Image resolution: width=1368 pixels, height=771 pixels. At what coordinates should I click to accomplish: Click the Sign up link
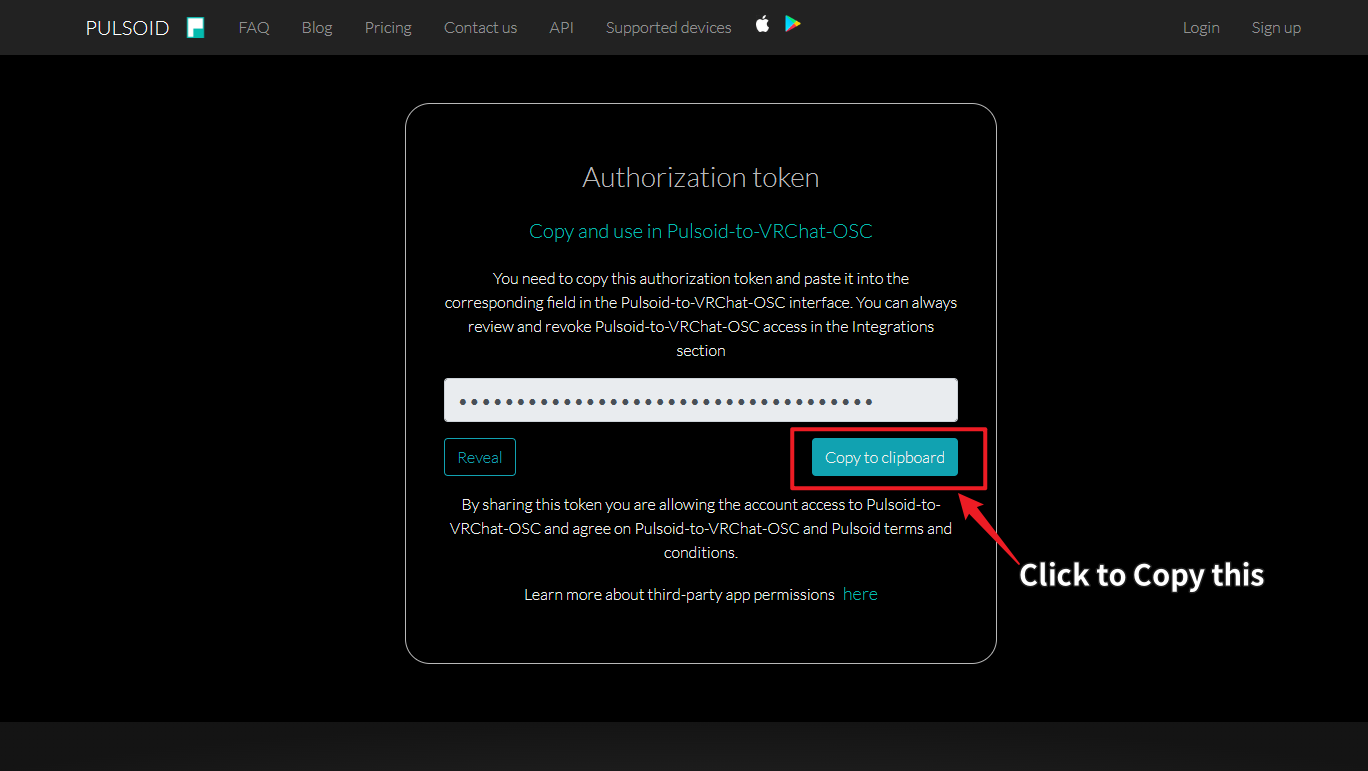[1276, 28]
